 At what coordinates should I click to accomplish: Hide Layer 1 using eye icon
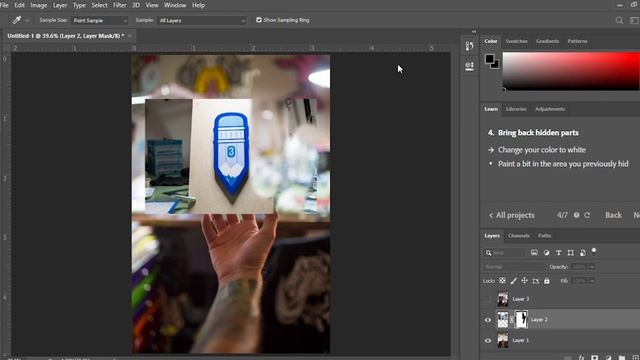click(x=488, y=340)
